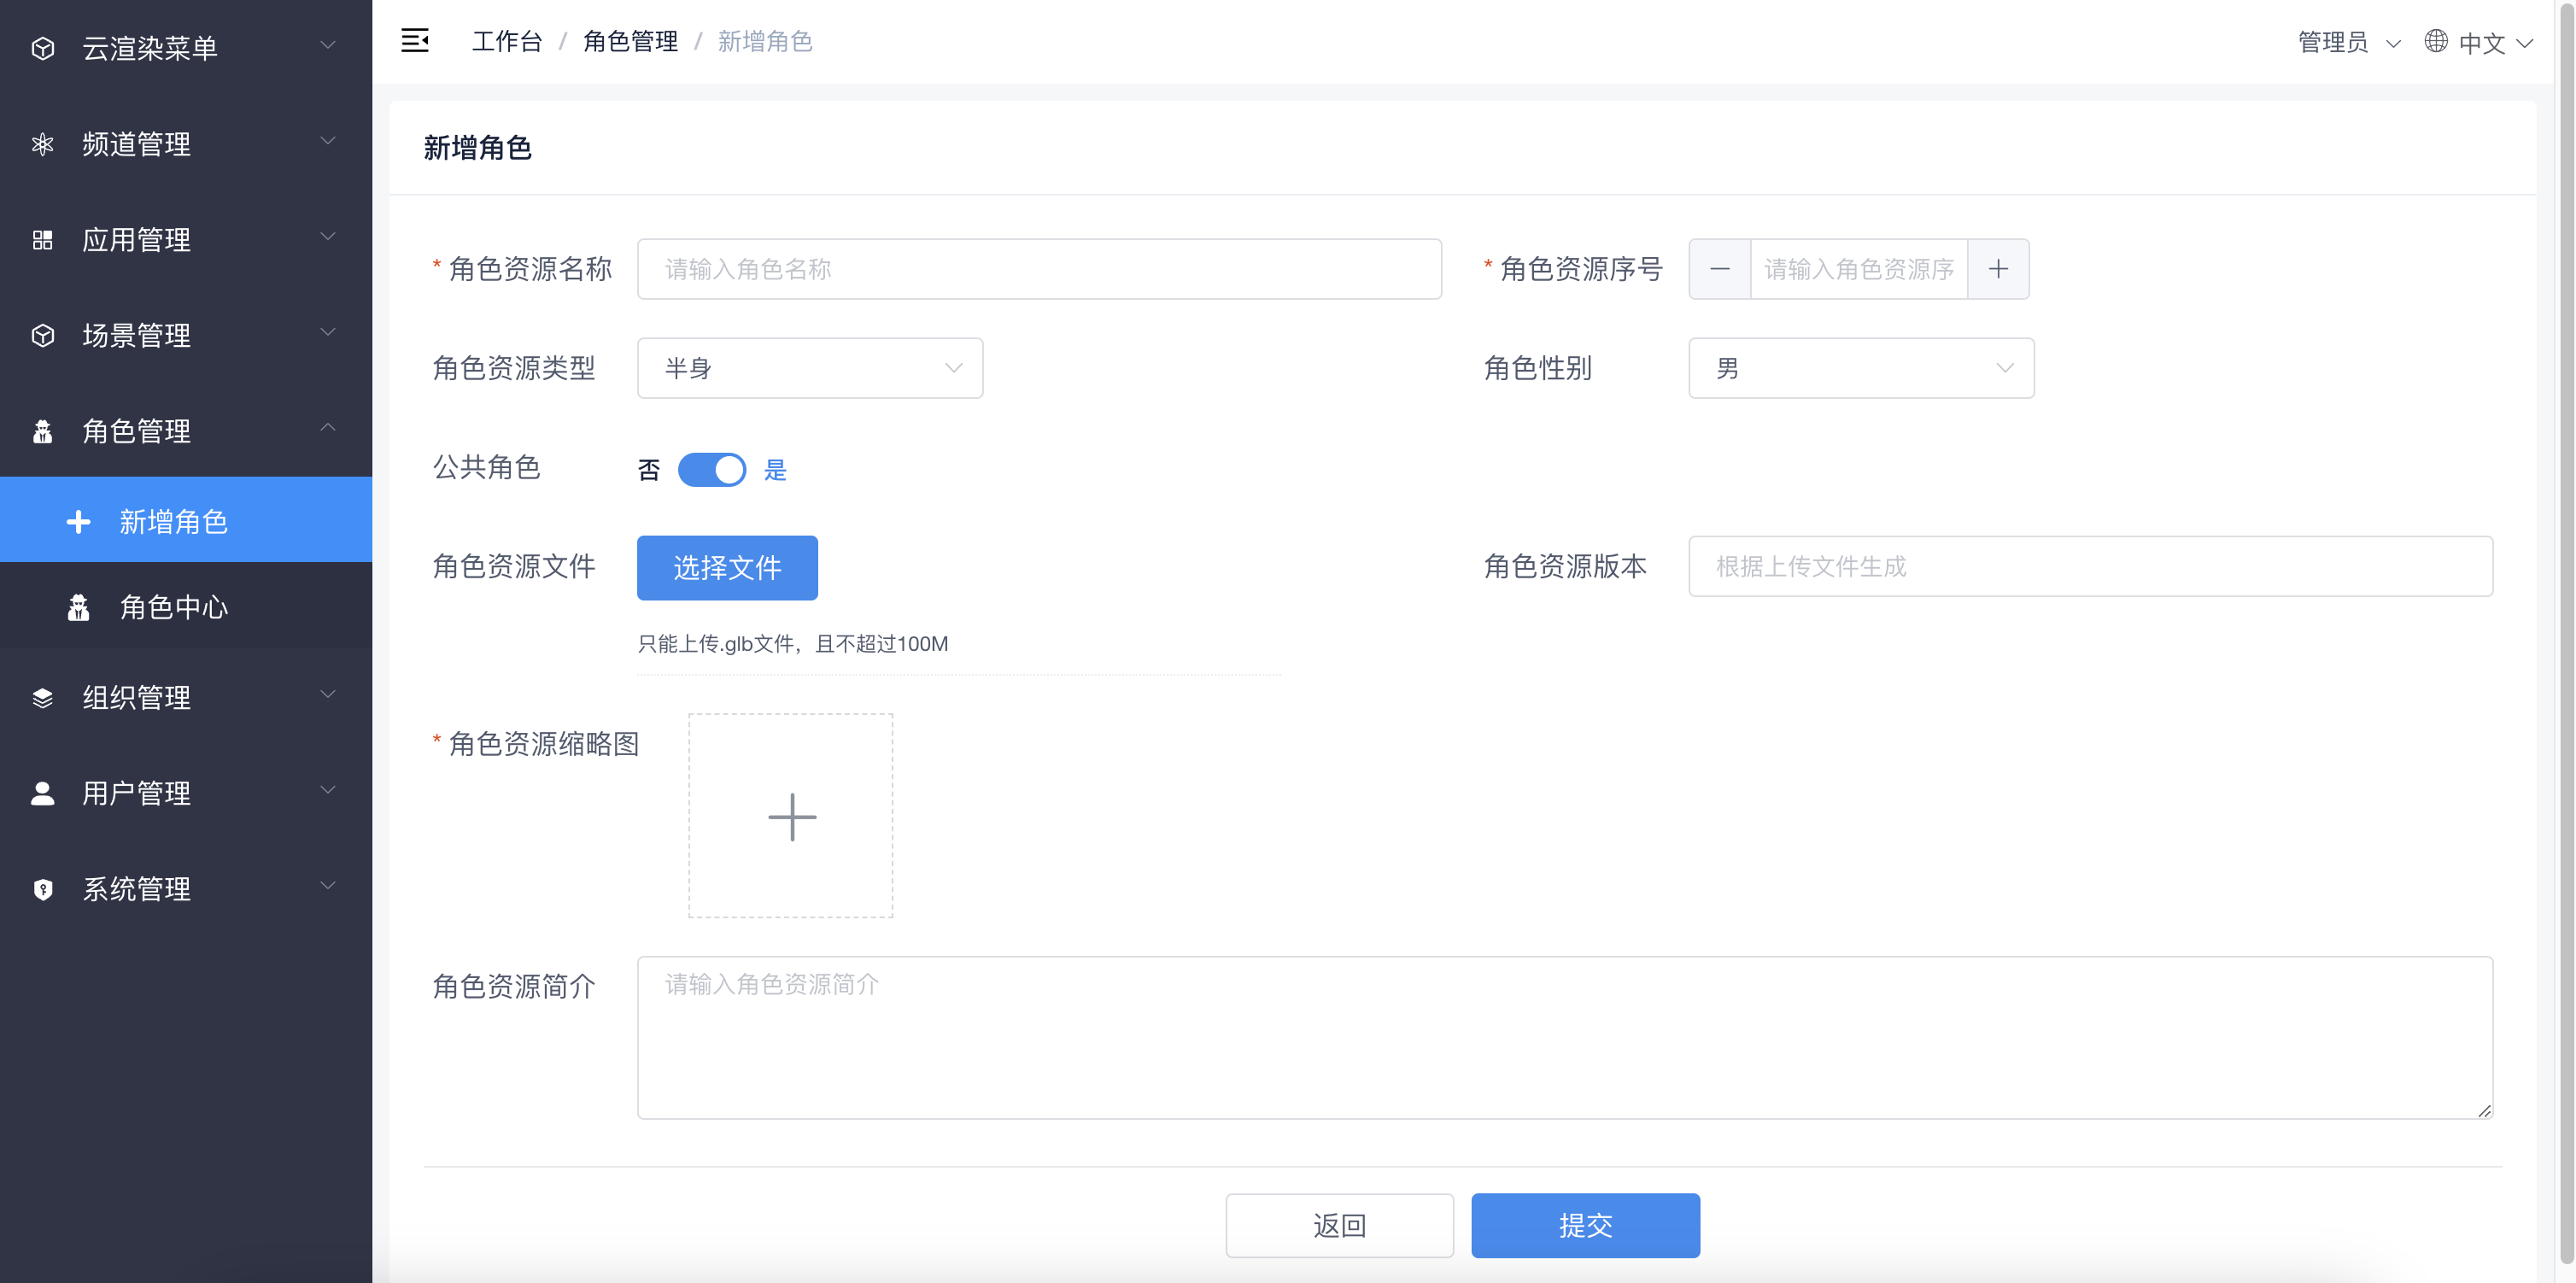This screenshot has width=2576, height=1283.
Task: Open the 频道管理 menu
Action: [186, 144]
